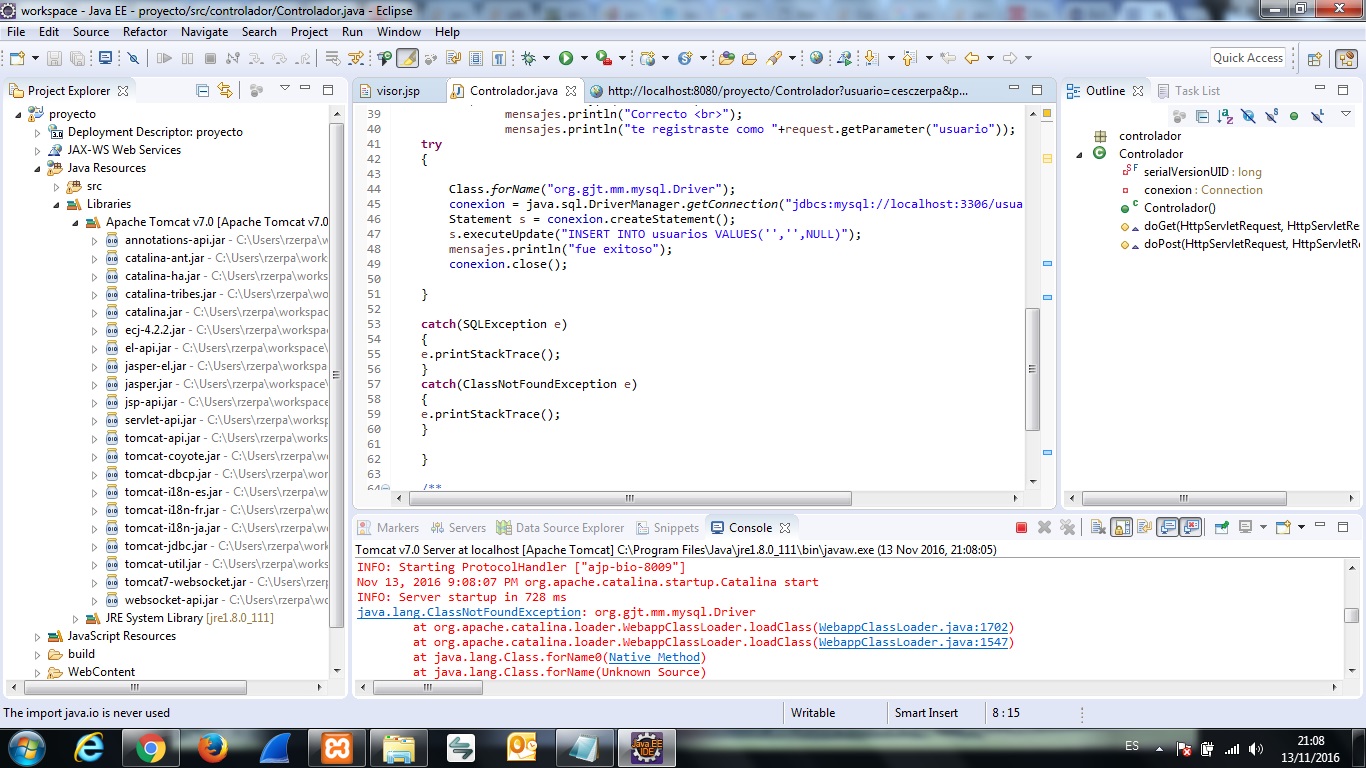
Task: Click the WebappClassLoader.java:1547 link
Action: coord(913,642)
